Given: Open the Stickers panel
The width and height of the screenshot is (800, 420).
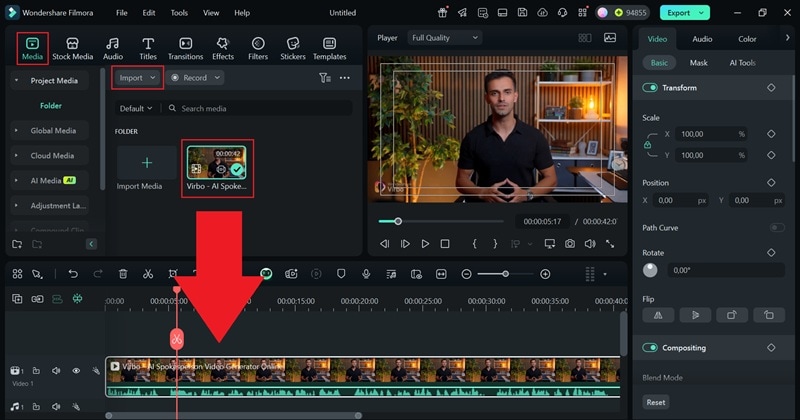Looking at the screenshot, I should pyautogui.click(x=293, y=48).
